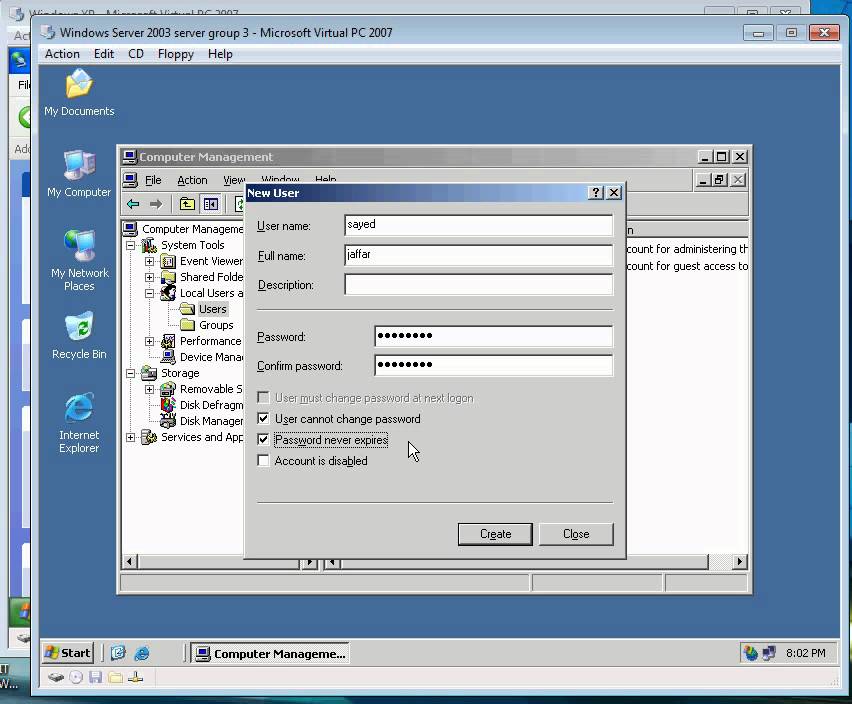
Task: Check Account is disabled checkbox
Action: coord(264,461)
